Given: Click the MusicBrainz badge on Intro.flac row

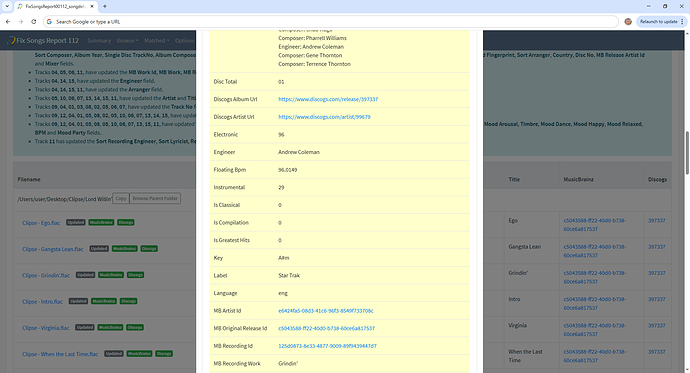Looking at the screenshot, I should (104, 301).
